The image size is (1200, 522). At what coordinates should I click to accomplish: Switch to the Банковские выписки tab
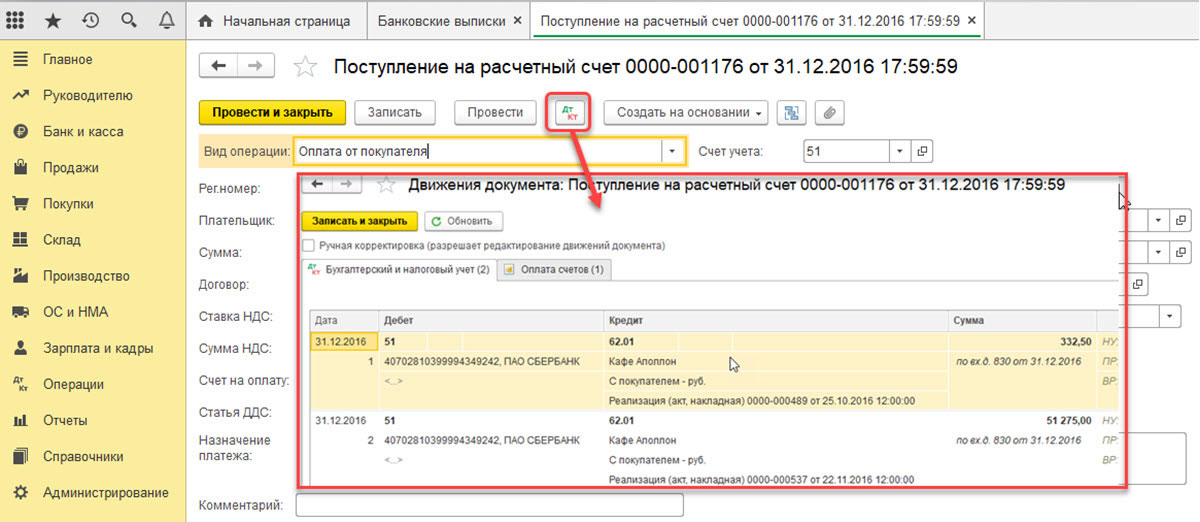pos(443,20)
